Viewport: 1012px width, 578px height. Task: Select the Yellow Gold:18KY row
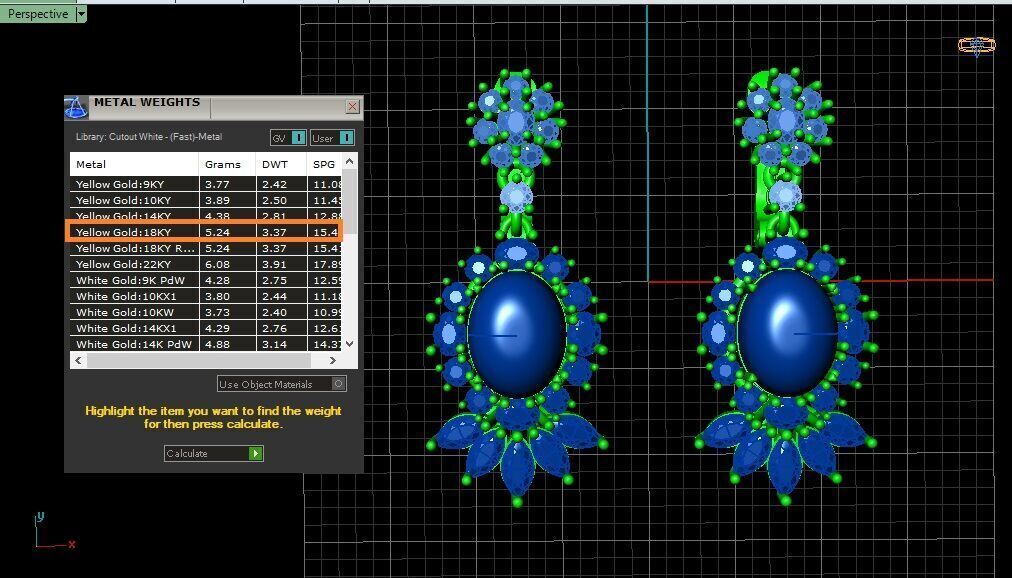click(206, 232)
